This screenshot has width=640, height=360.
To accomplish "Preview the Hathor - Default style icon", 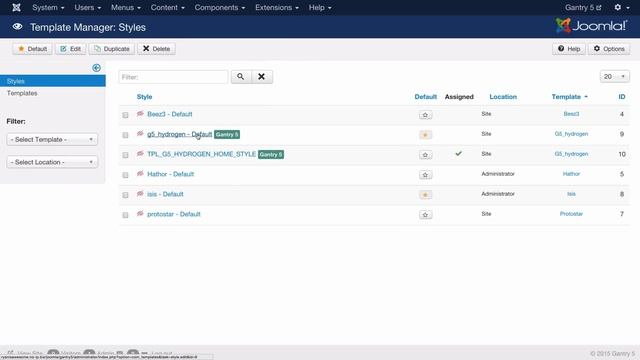I will click(140, 174).
